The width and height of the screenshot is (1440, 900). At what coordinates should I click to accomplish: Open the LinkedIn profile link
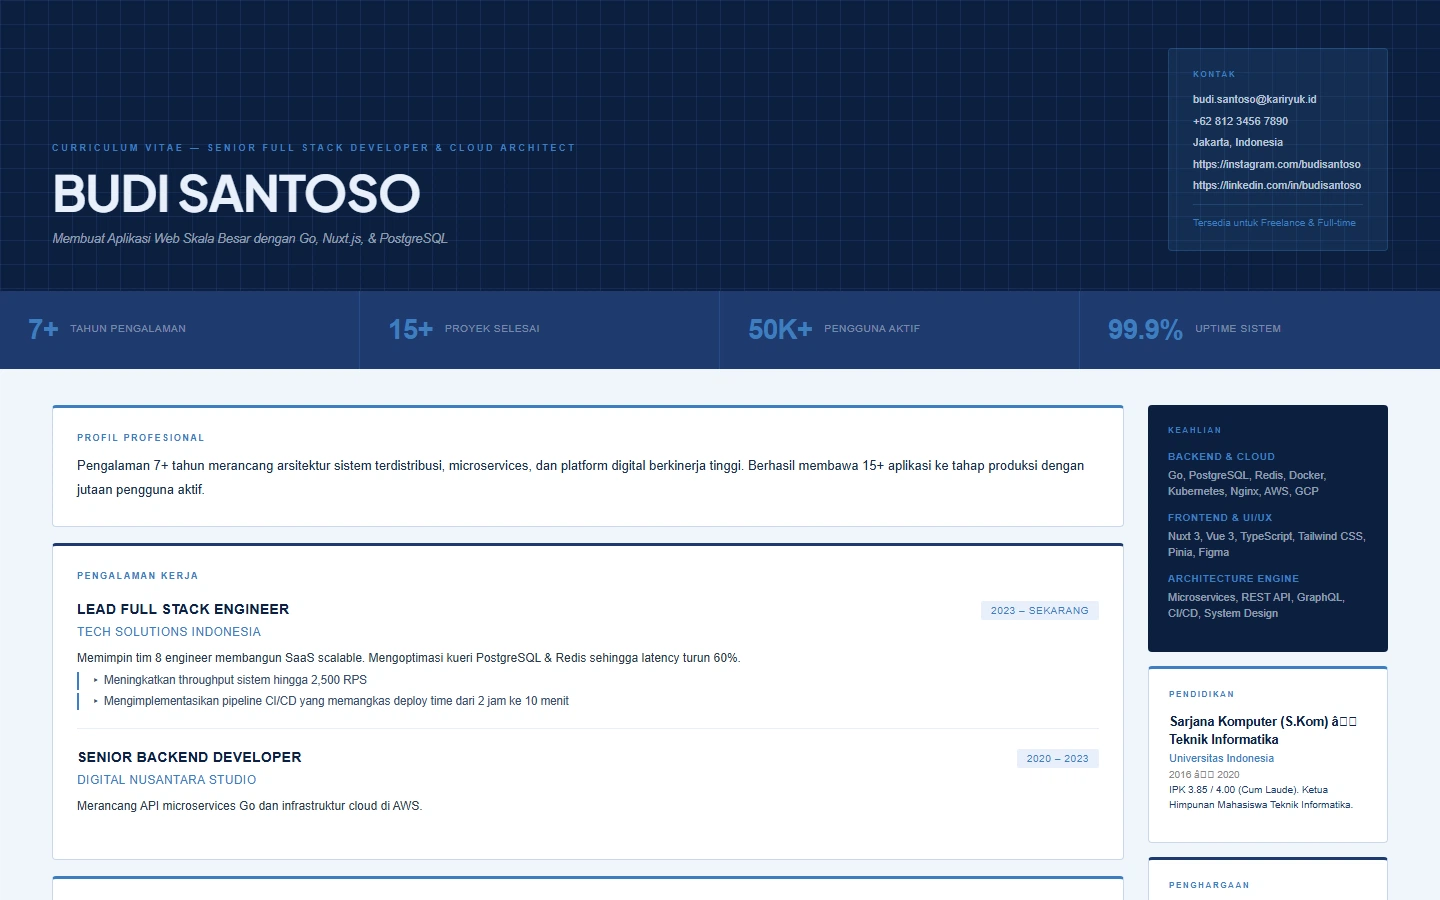pos(1276,185)
